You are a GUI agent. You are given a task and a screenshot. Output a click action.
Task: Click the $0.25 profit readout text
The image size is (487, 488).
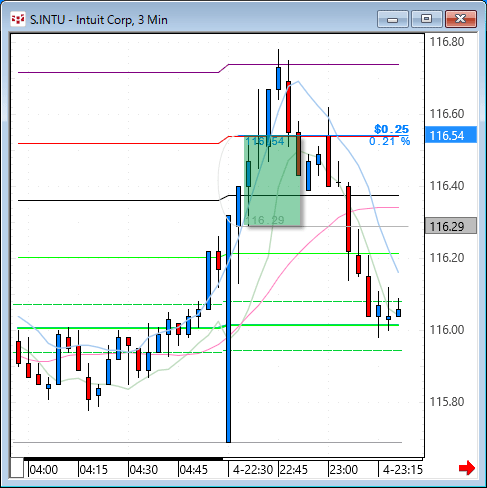(391, 129)
